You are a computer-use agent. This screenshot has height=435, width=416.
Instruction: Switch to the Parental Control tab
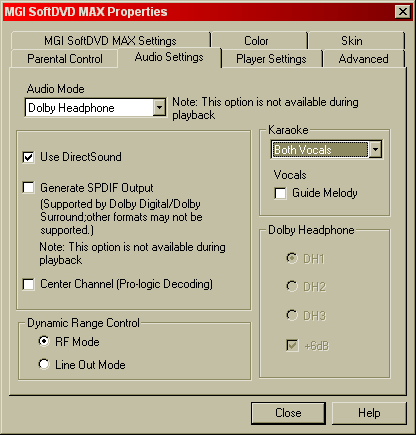[x=64, y=59]
